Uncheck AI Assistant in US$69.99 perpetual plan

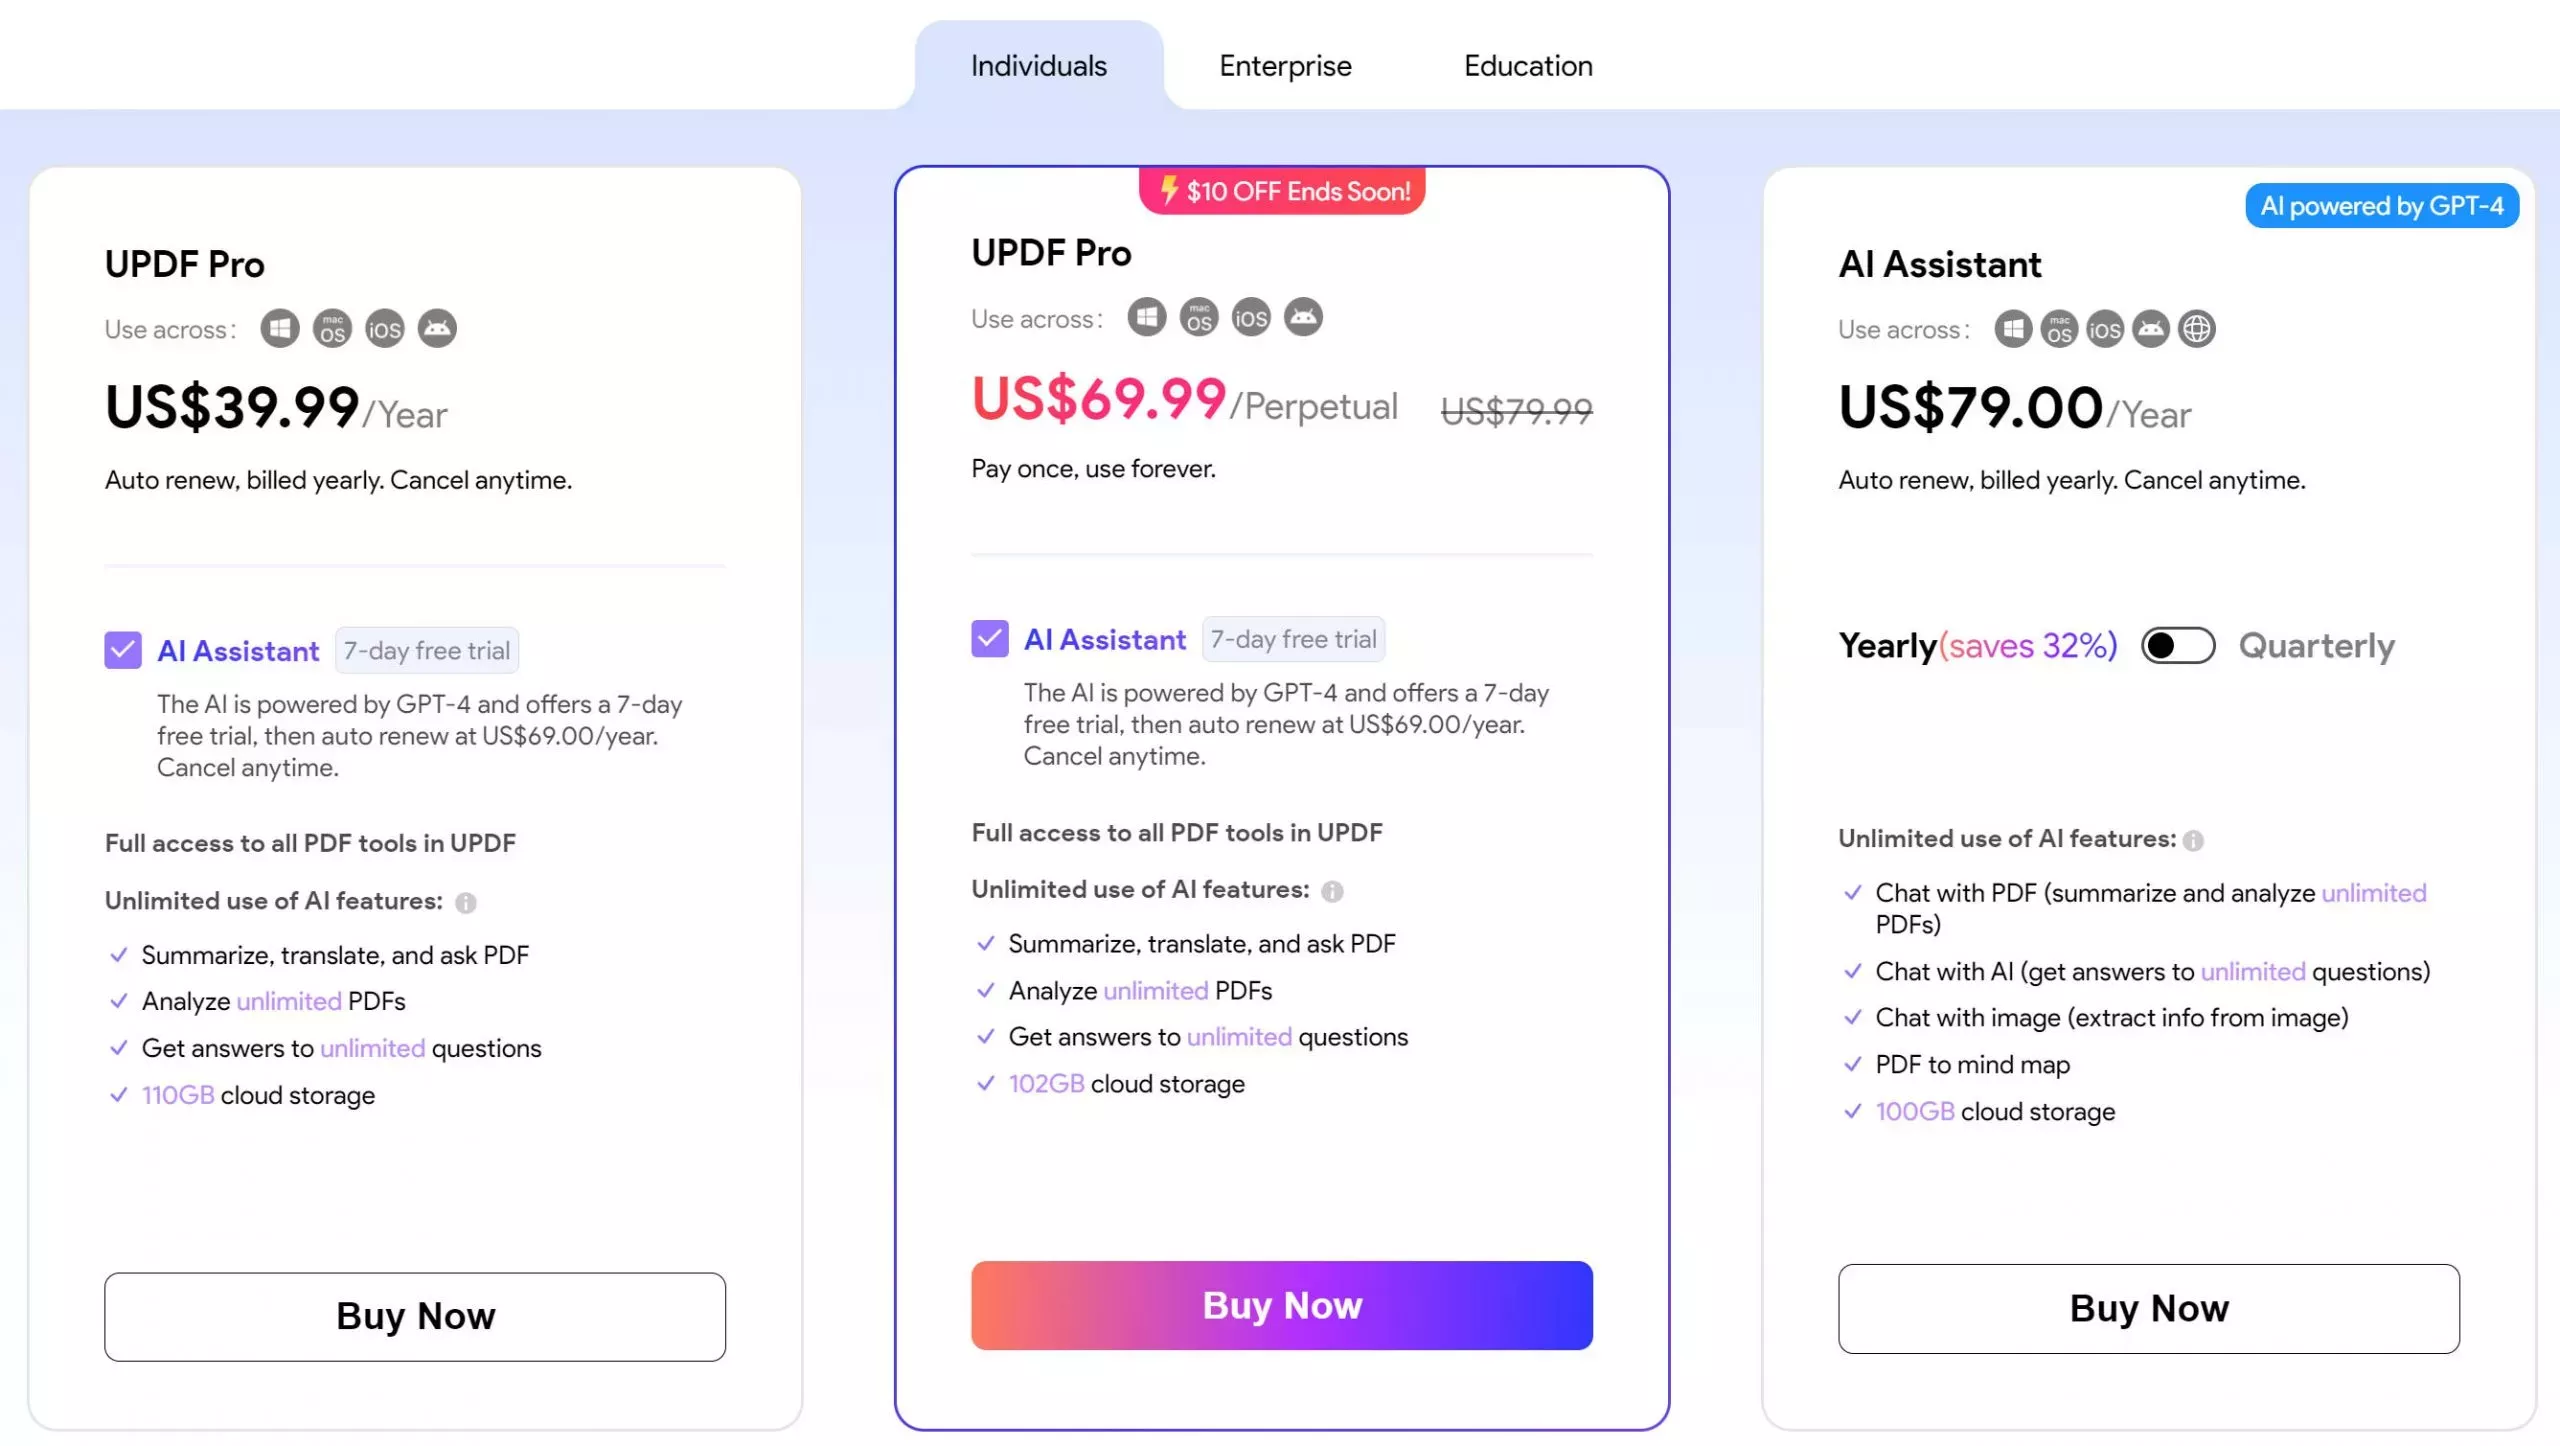(989, 639)
